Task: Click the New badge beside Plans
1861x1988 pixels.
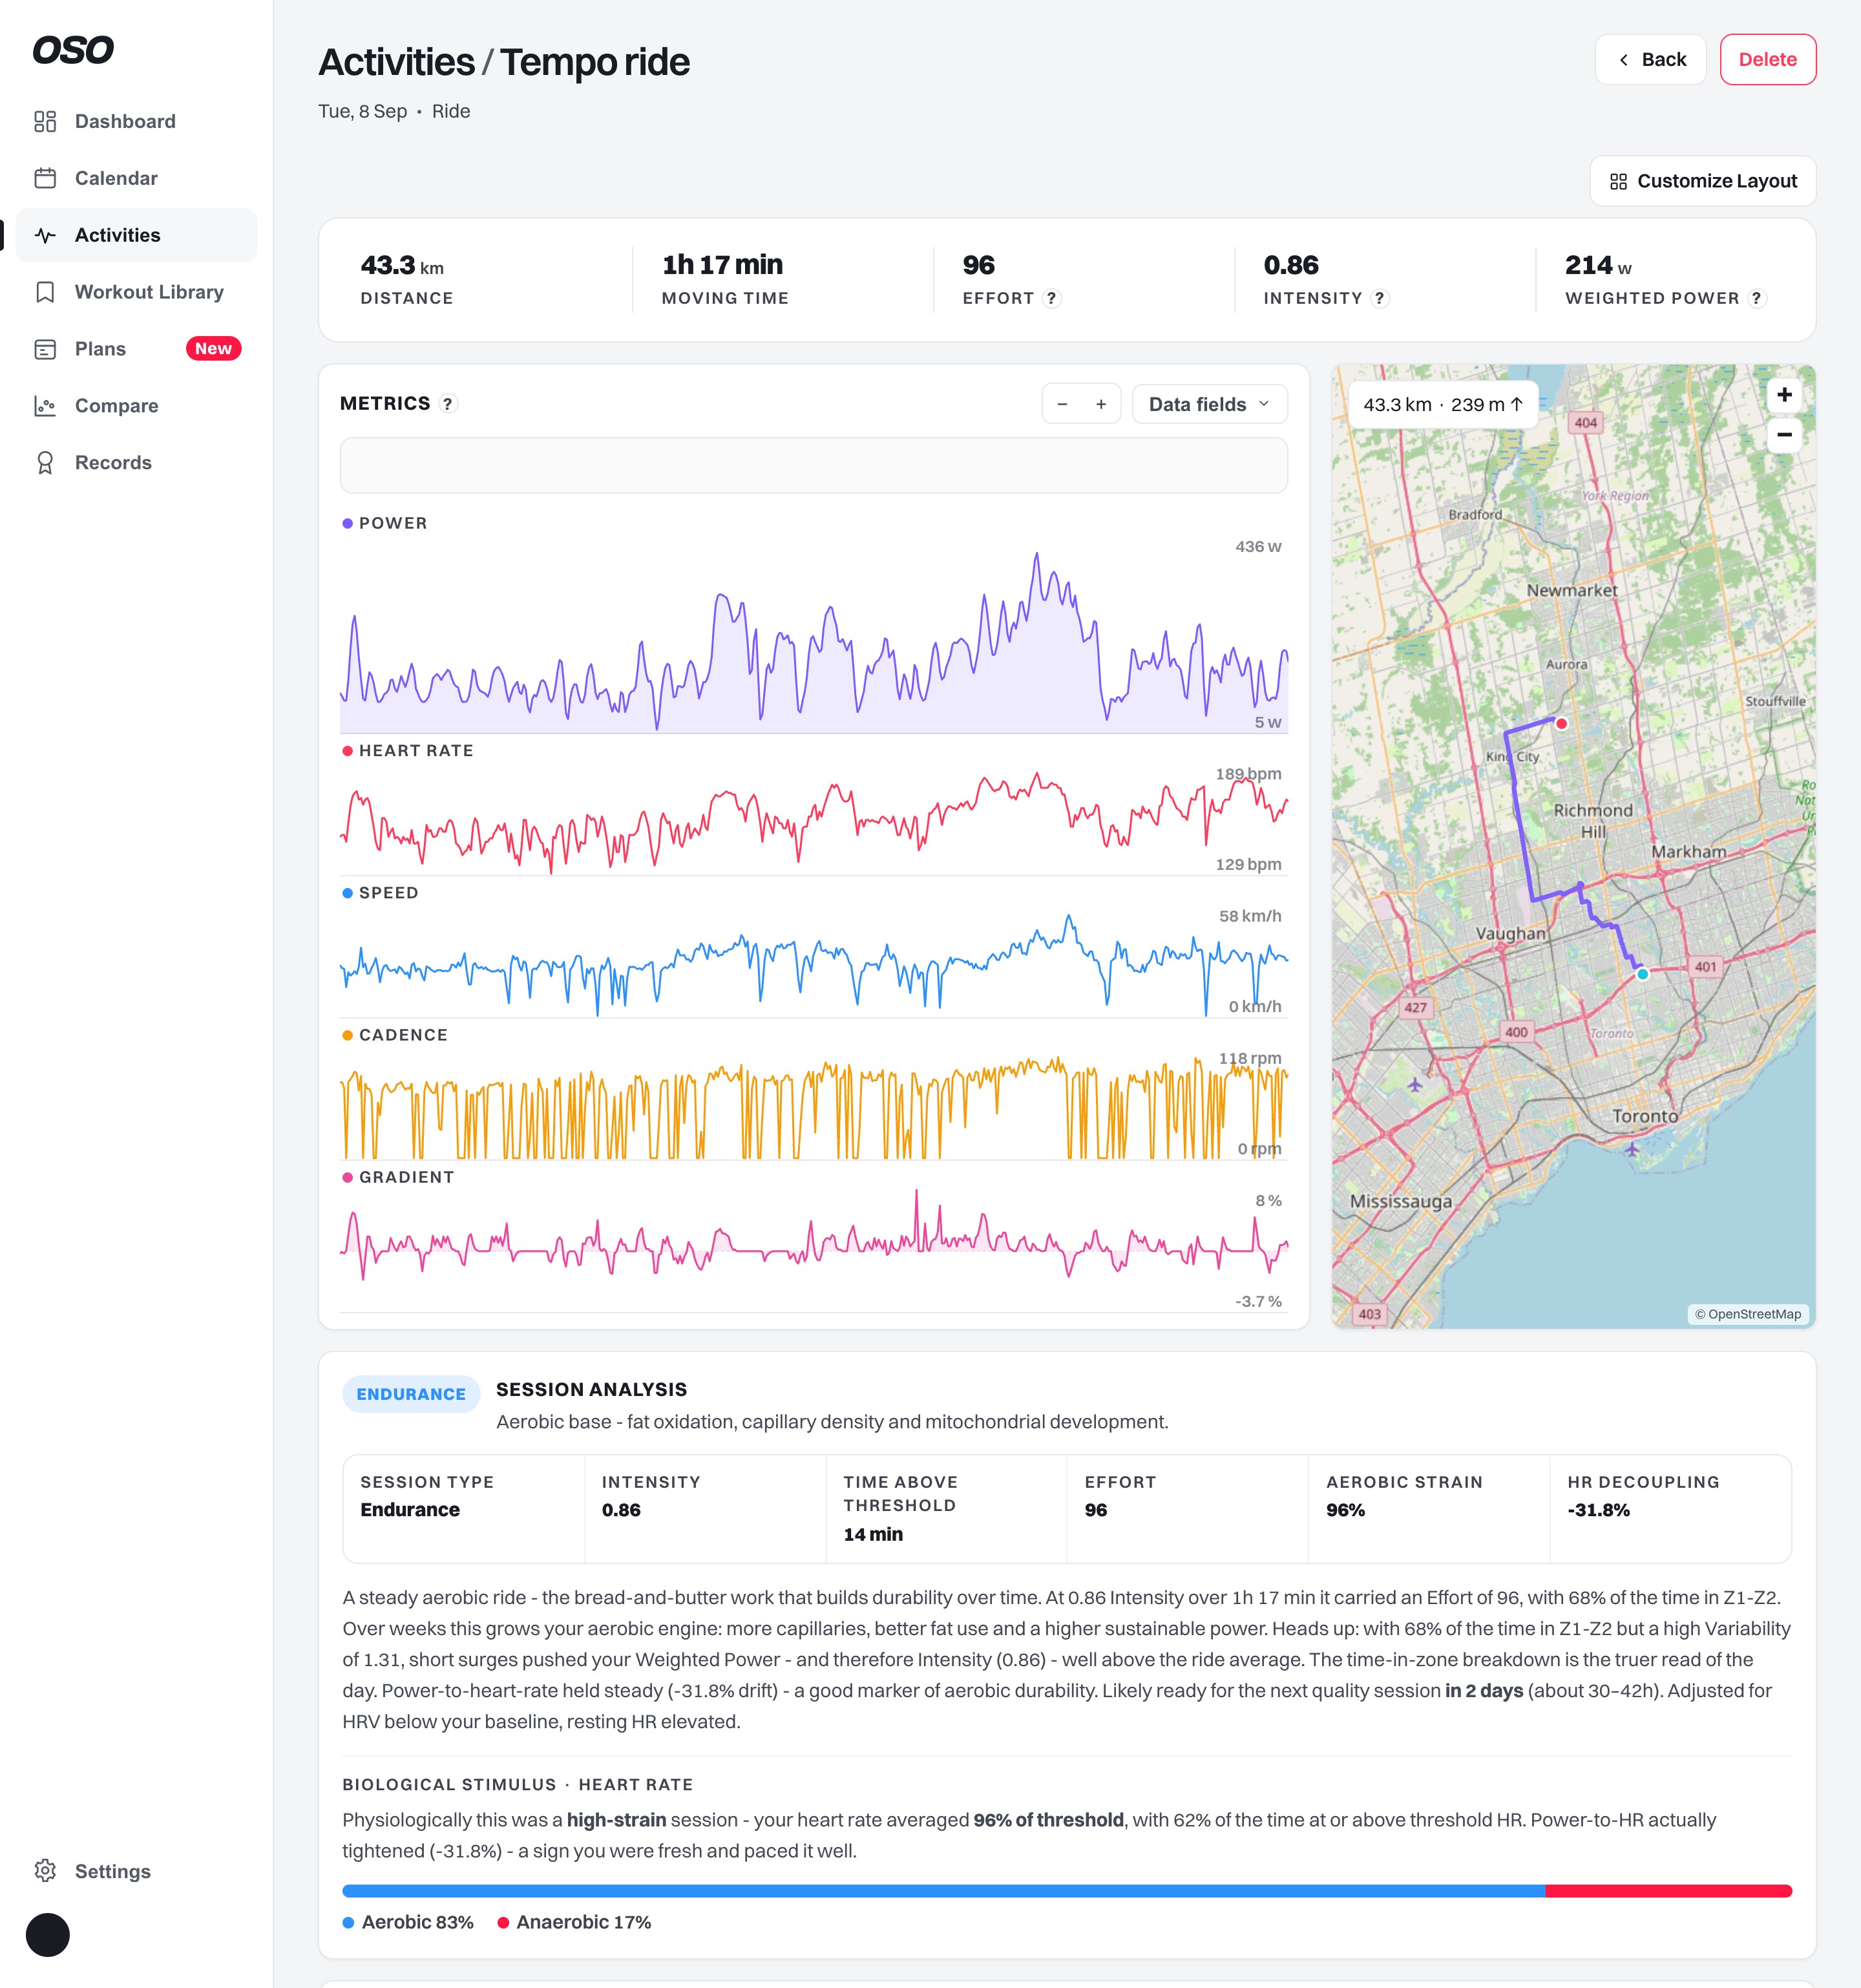Action: [213, 349]
